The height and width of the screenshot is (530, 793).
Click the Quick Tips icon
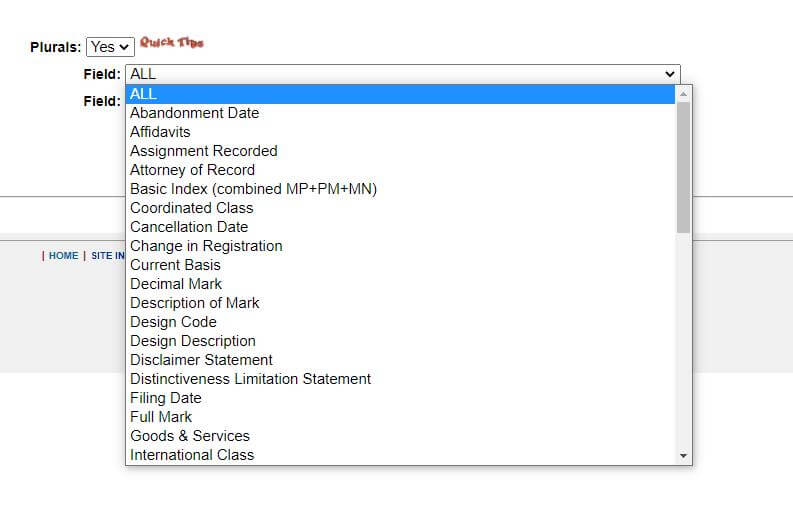171,43
